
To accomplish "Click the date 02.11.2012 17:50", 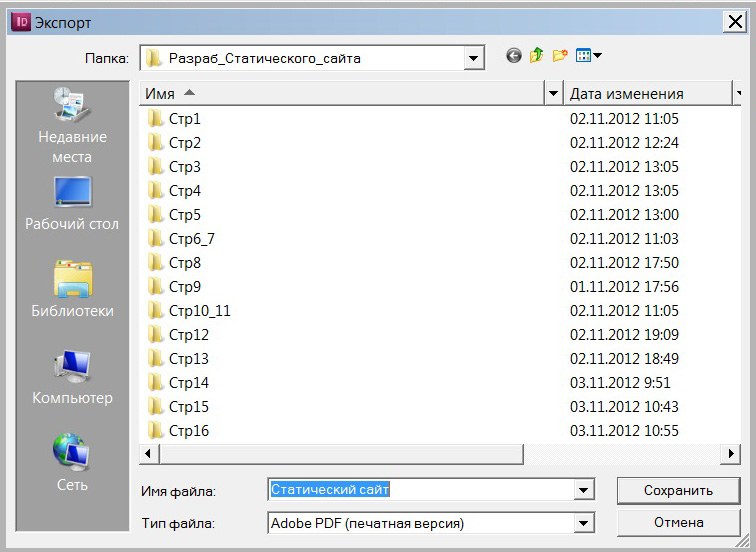I will click(624, 263).
